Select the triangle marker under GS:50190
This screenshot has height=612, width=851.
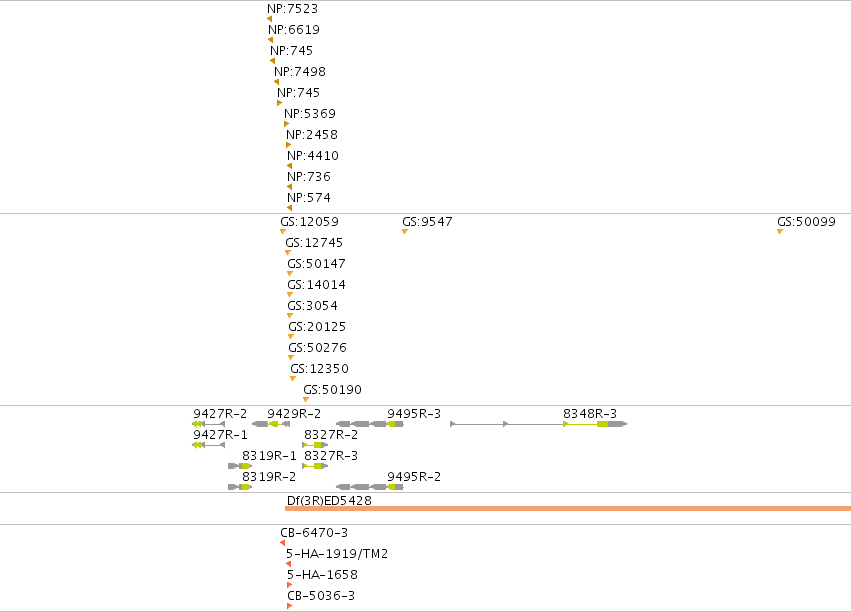pos(306,400)
